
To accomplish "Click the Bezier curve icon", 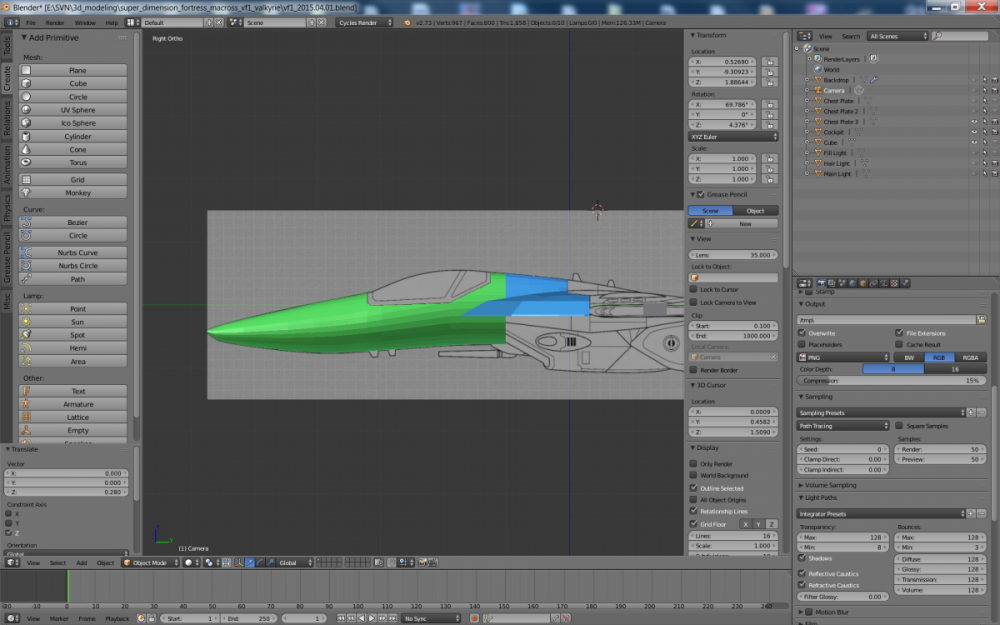I will coord(26,222).
